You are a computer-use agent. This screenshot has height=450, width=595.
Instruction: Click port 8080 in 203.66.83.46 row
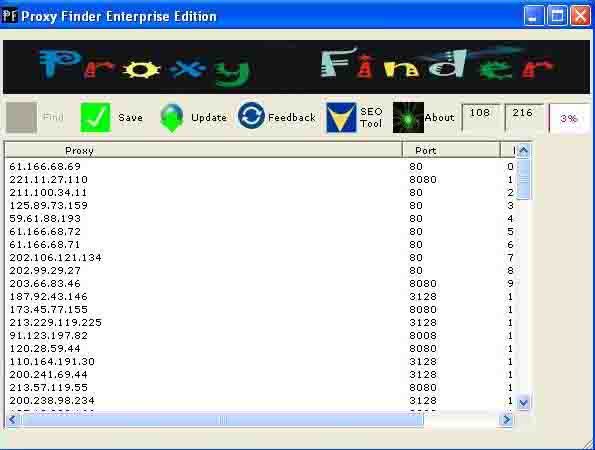point(423,283)
